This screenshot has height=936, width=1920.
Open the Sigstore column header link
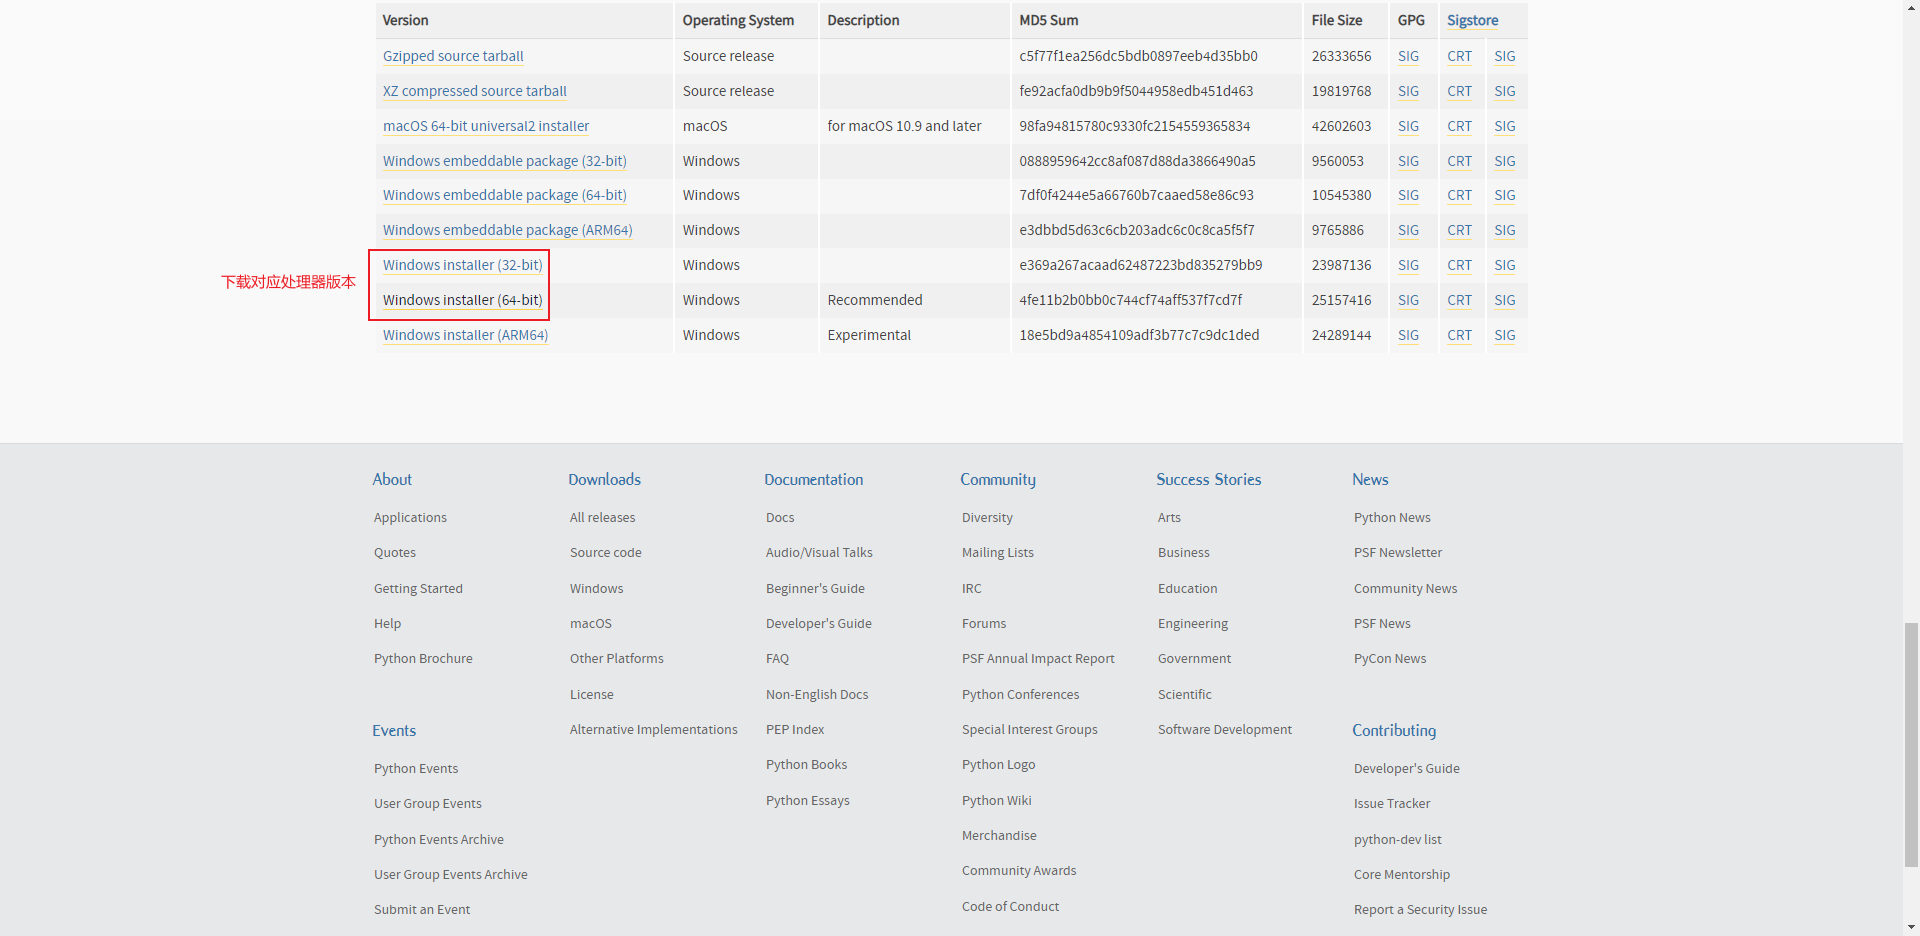[1472, 20]
